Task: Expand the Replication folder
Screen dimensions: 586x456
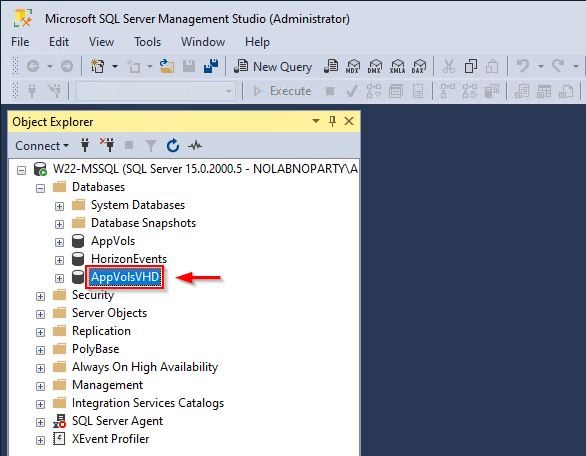Action: point(40,332)
